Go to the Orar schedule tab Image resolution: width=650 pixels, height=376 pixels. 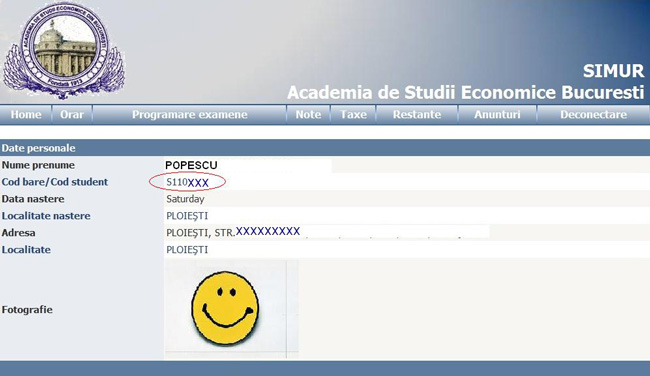[x=72, y=114]
